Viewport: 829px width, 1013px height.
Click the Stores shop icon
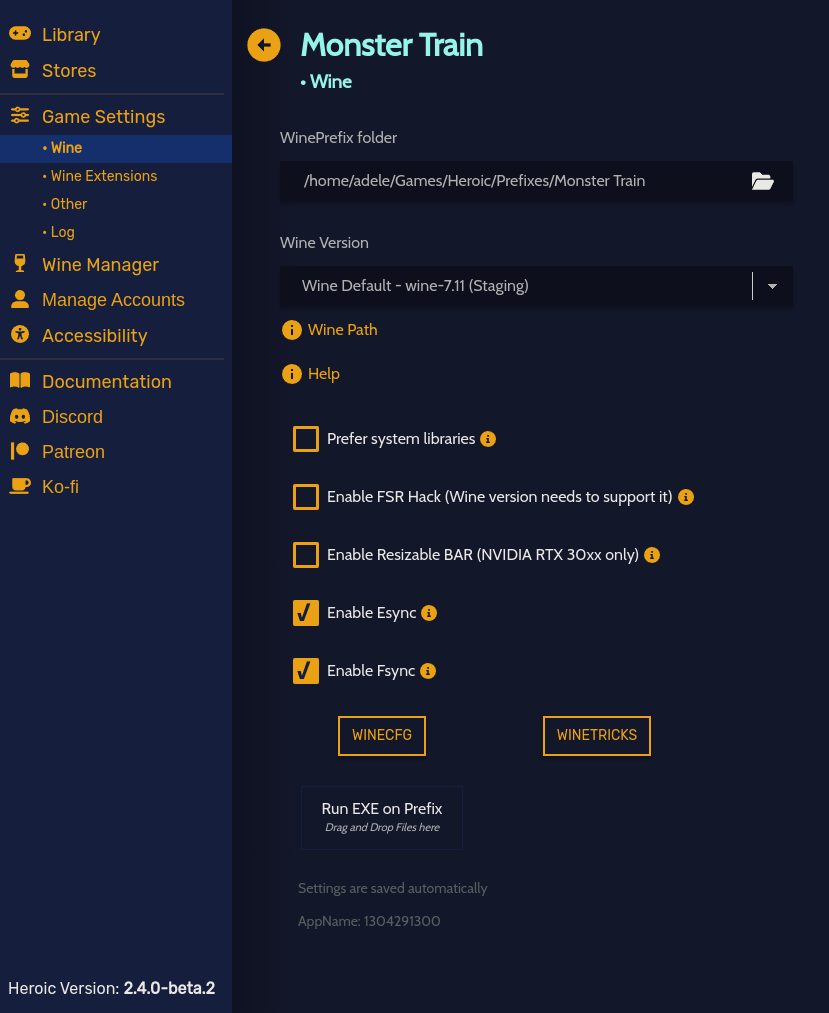point(20,70)
